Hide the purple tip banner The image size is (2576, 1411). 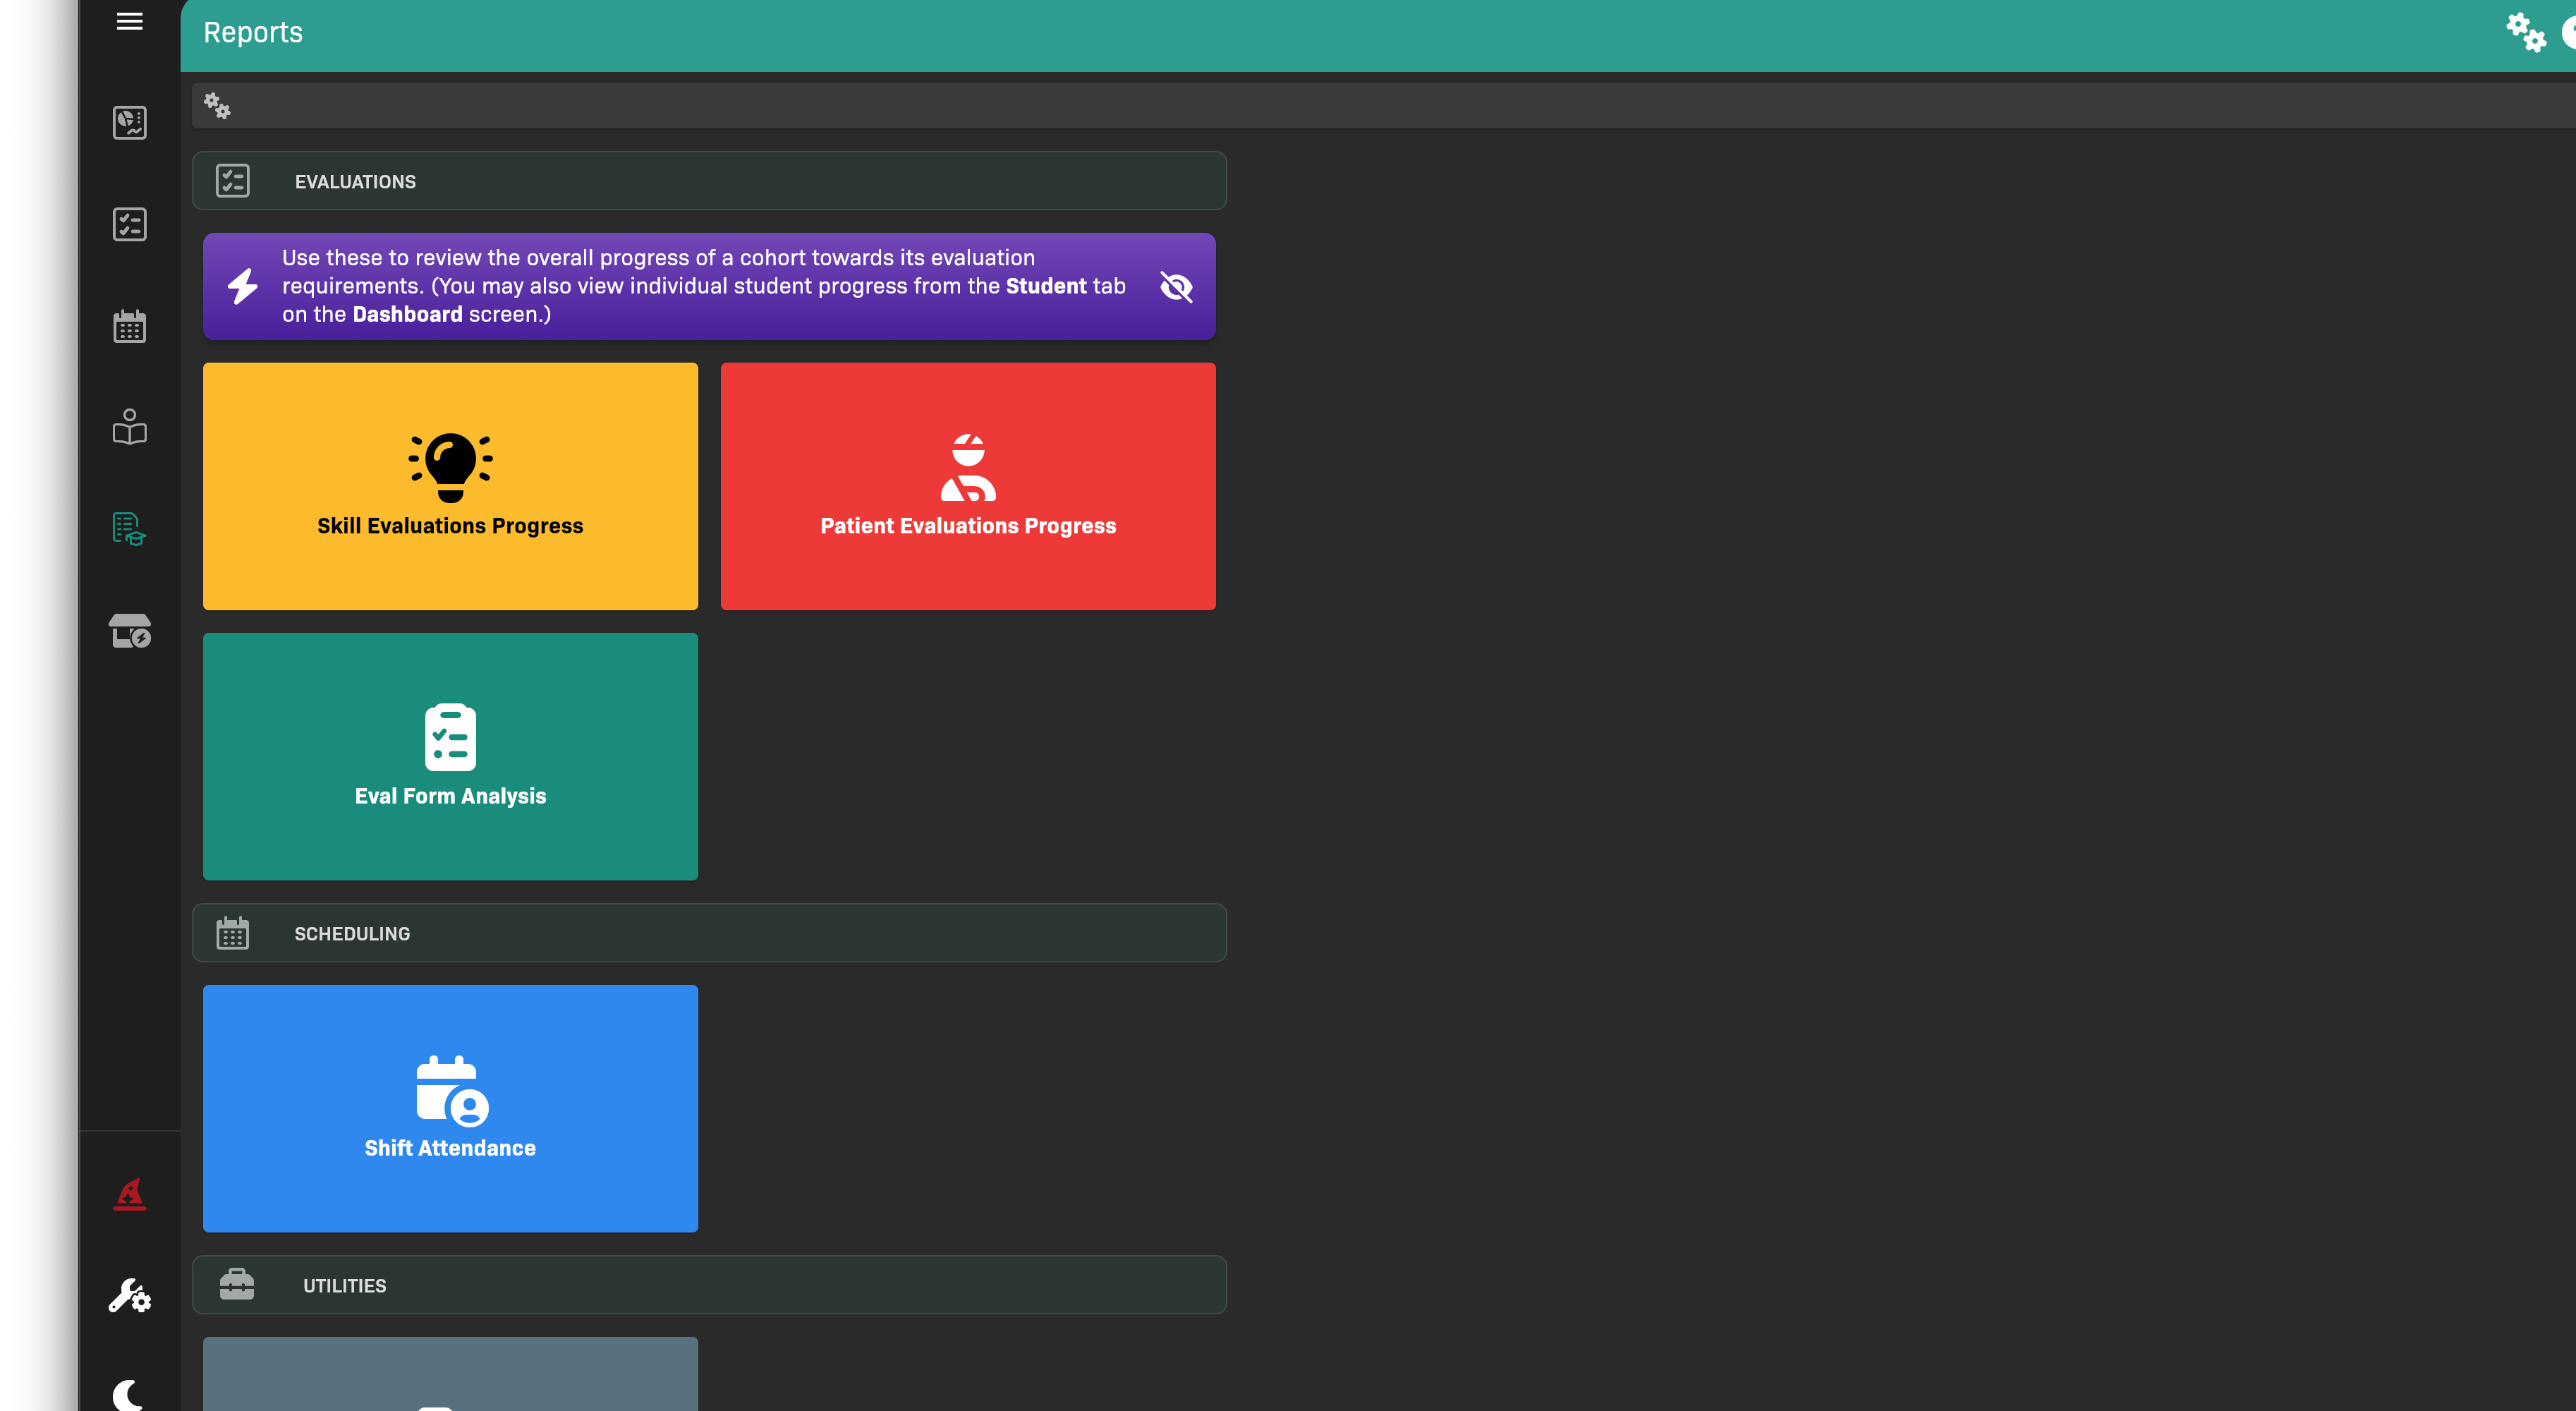pyautogui.click(x=1176, y=287)
